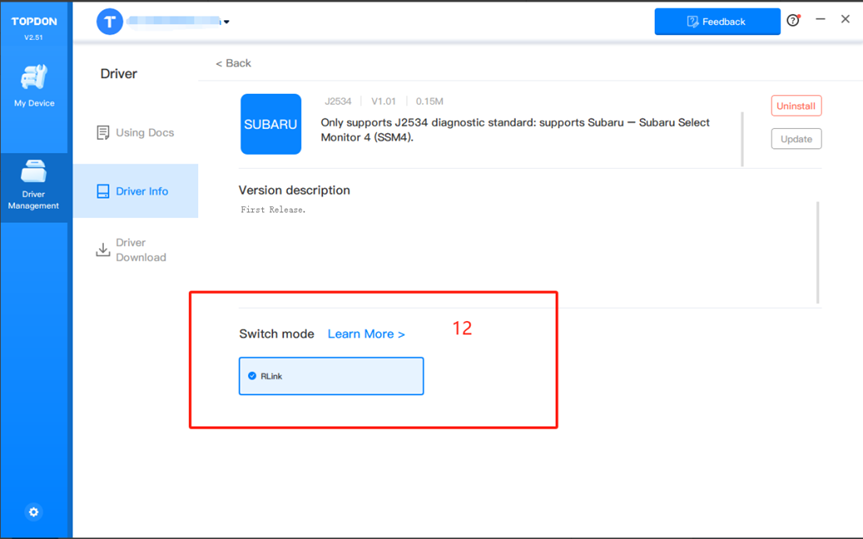Image resolution: width=863 pixels, height=539 pixels.
Task: Click the Subaru driver description text
Action: (515, 130)
